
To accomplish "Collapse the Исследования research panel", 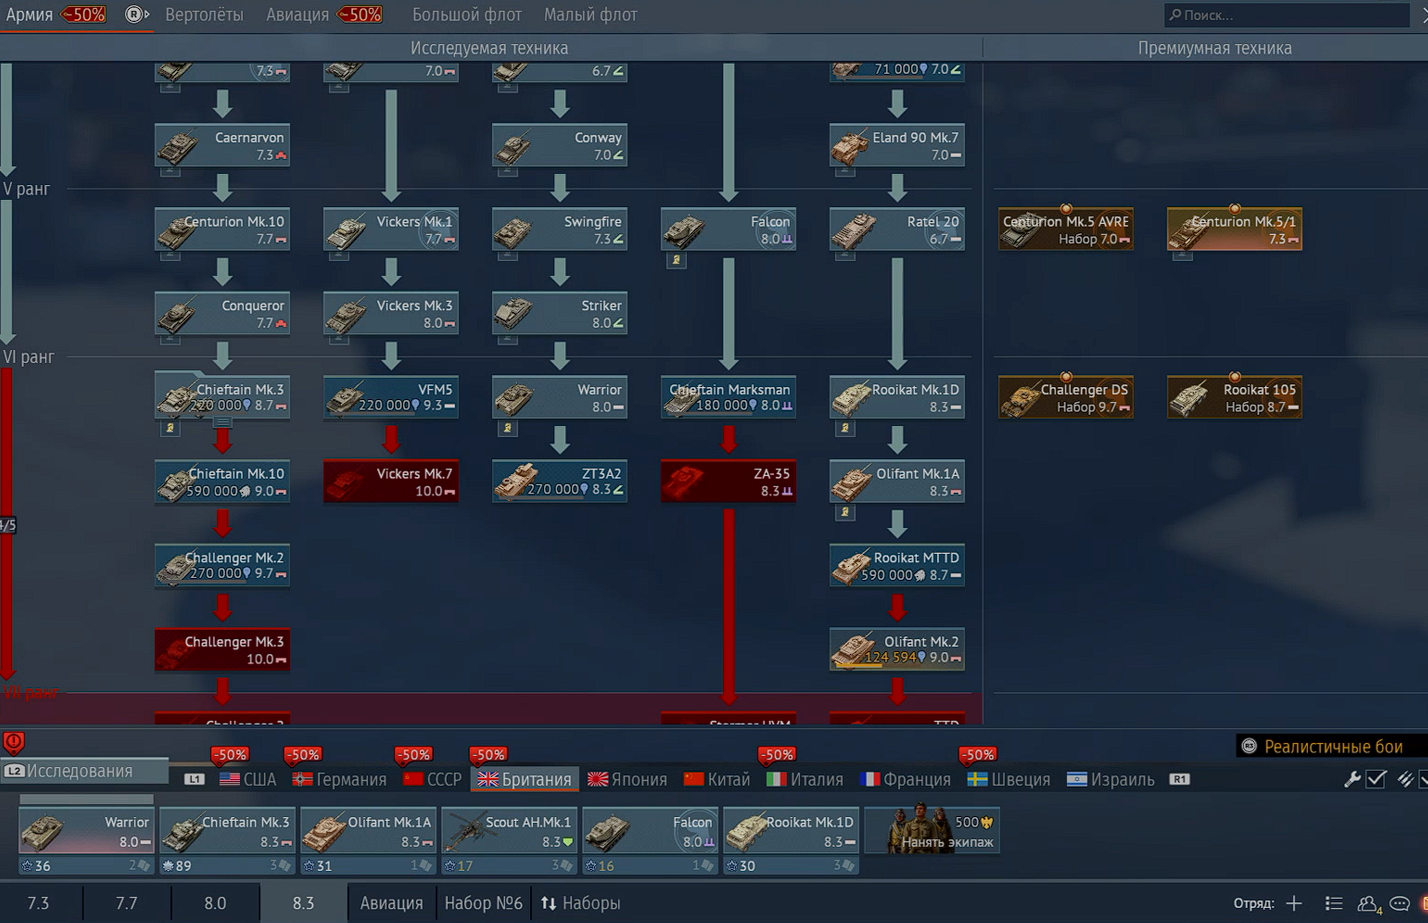I will tap(84, 771).
